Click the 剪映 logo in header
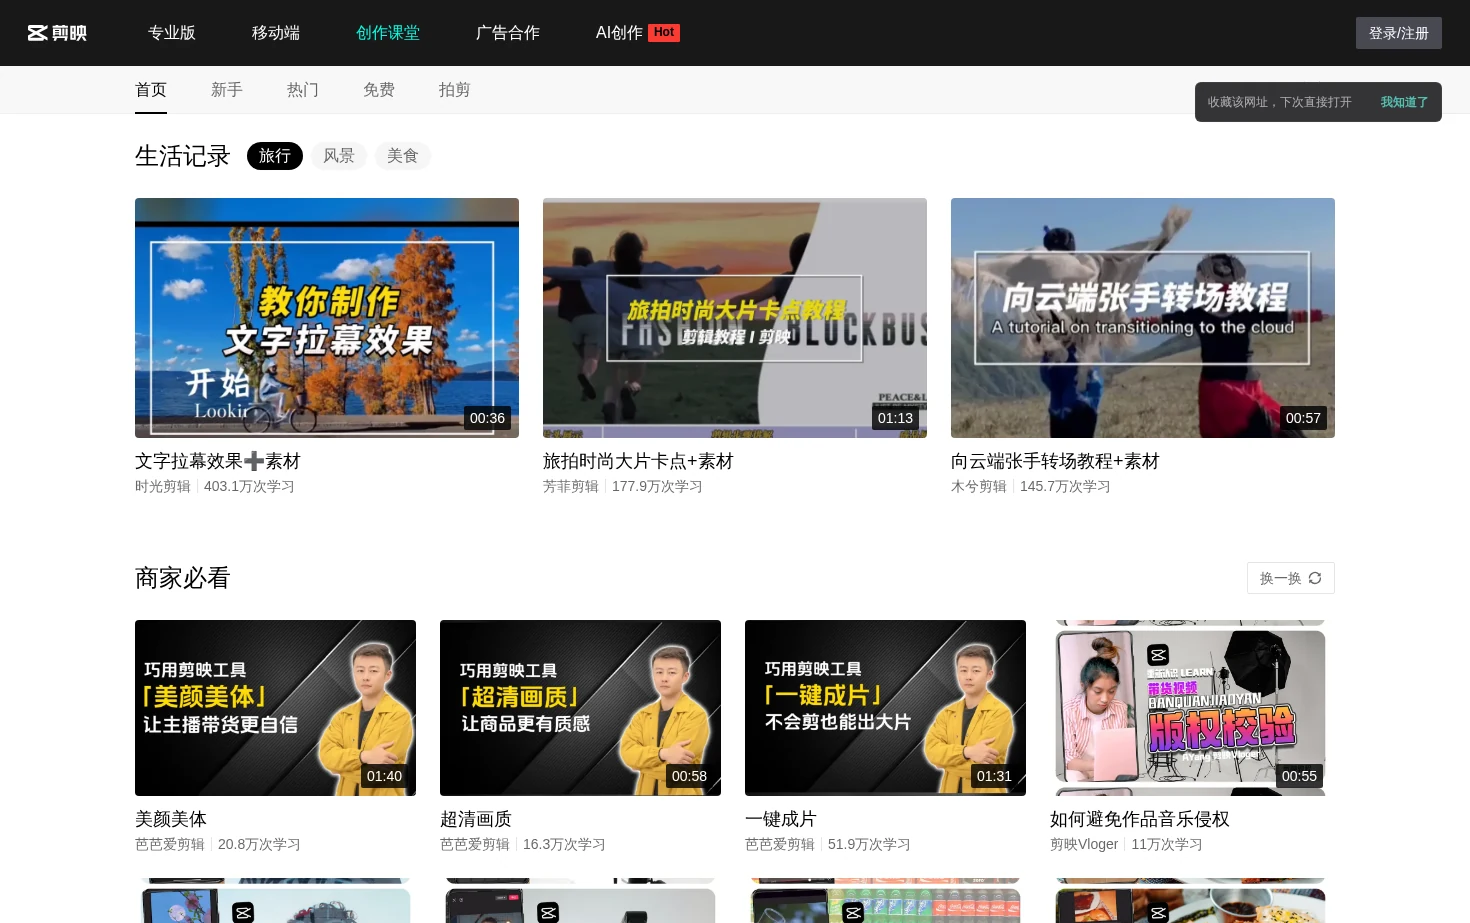Viewport: 1470px width, 923px height. pyautogui.click(x=57, y=33)
